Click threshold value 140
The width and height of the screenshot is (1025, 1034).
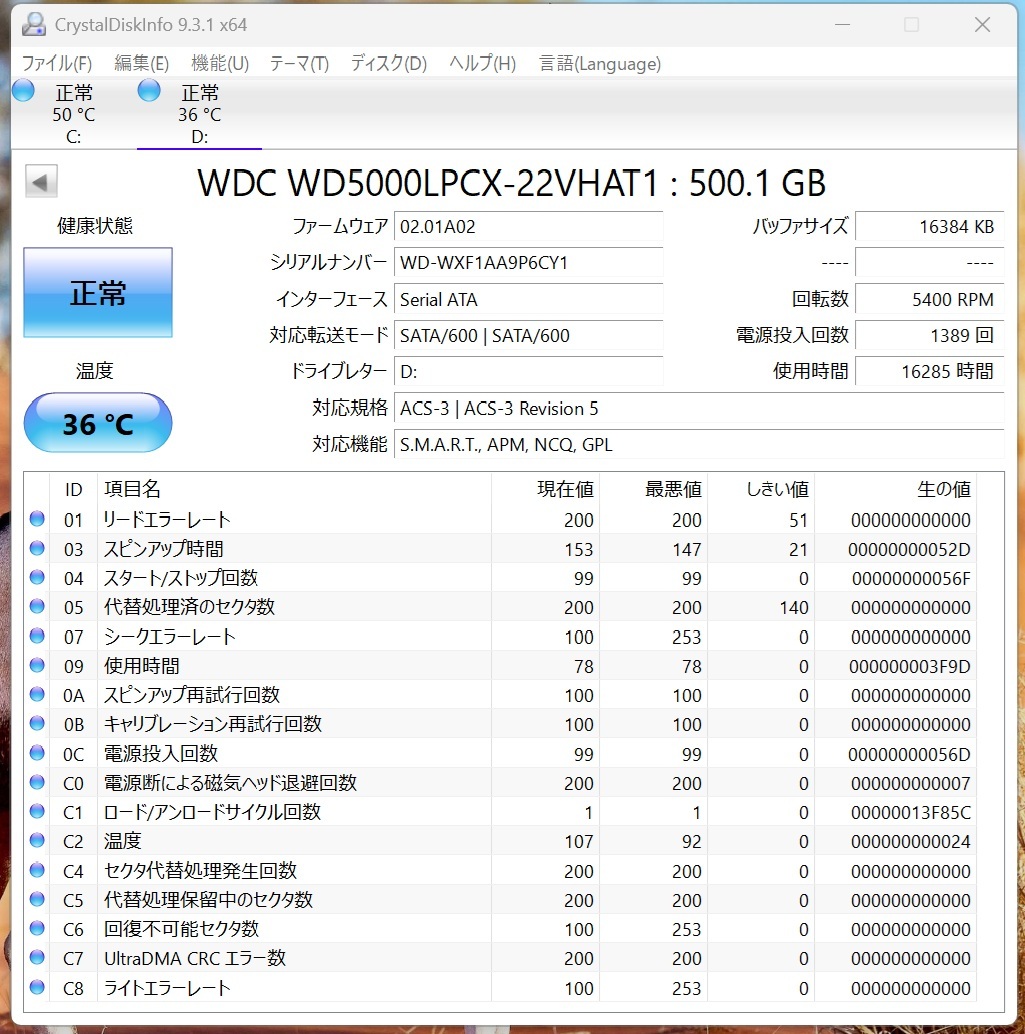point(793,607)
